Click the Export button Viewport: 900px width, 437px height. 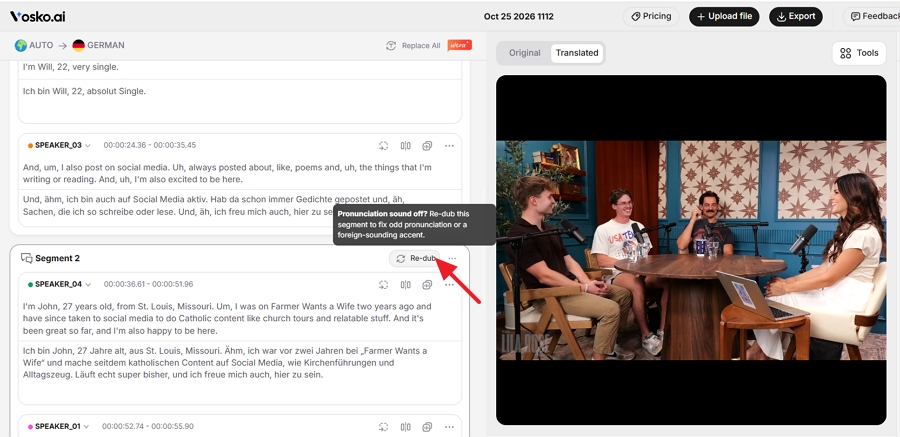tap(796, 17)
